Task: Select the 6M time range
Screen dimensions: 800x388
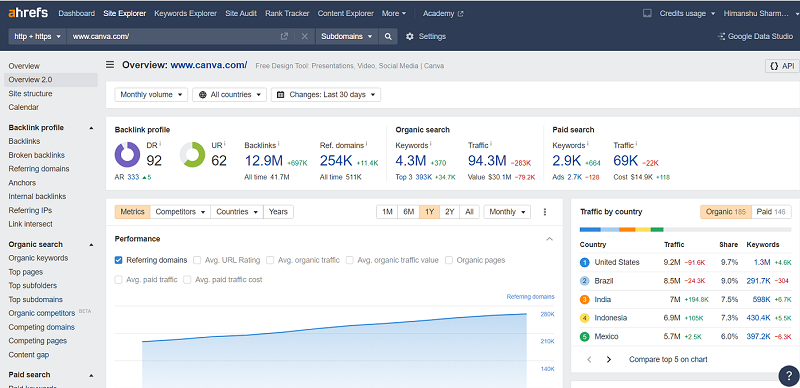Action: pos(409,212)
